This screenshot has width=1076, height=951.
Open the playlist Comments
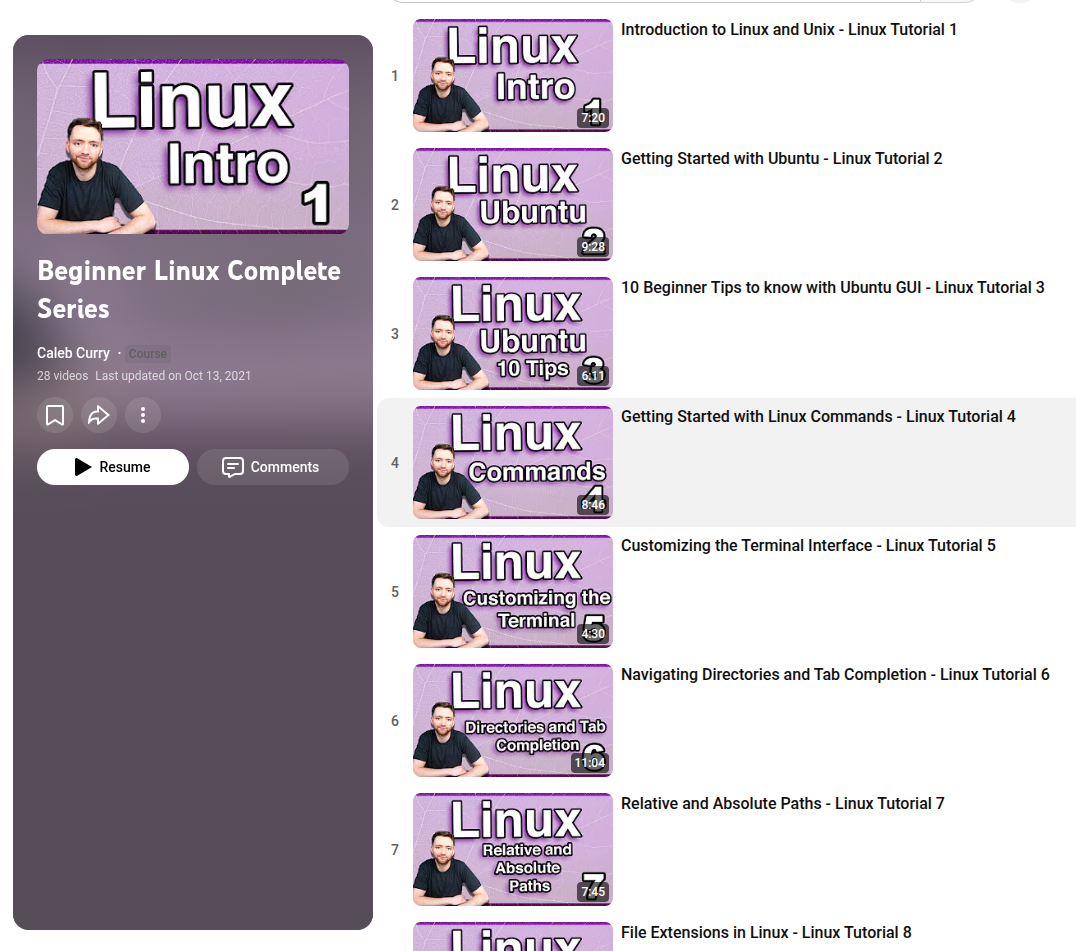coord(272,467)
